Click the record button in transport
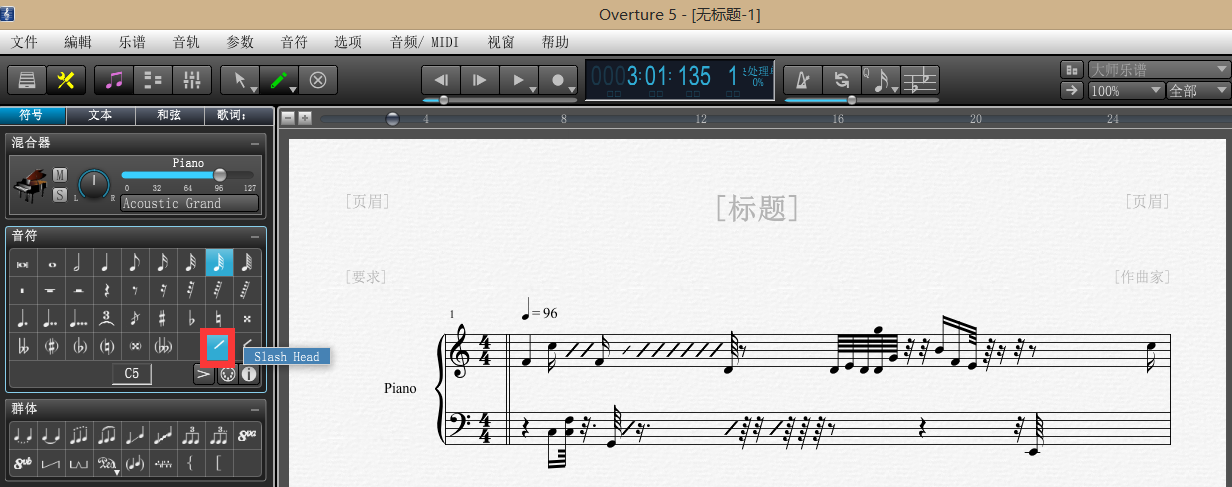Image resolution: width=1232 pixels, height=487 pixels. 558,80
